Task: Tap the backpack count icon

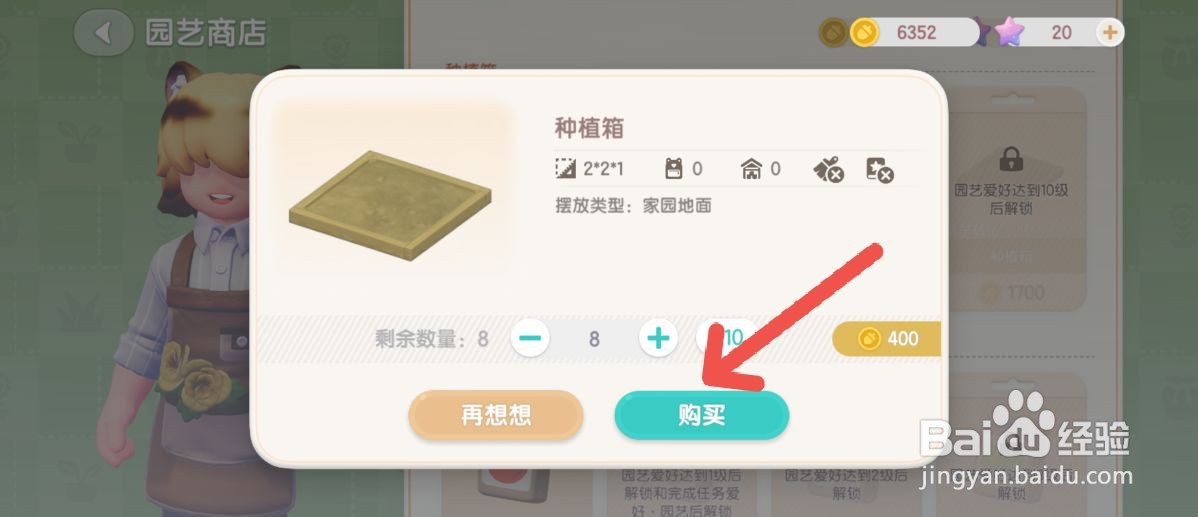Action: point(673,169)
